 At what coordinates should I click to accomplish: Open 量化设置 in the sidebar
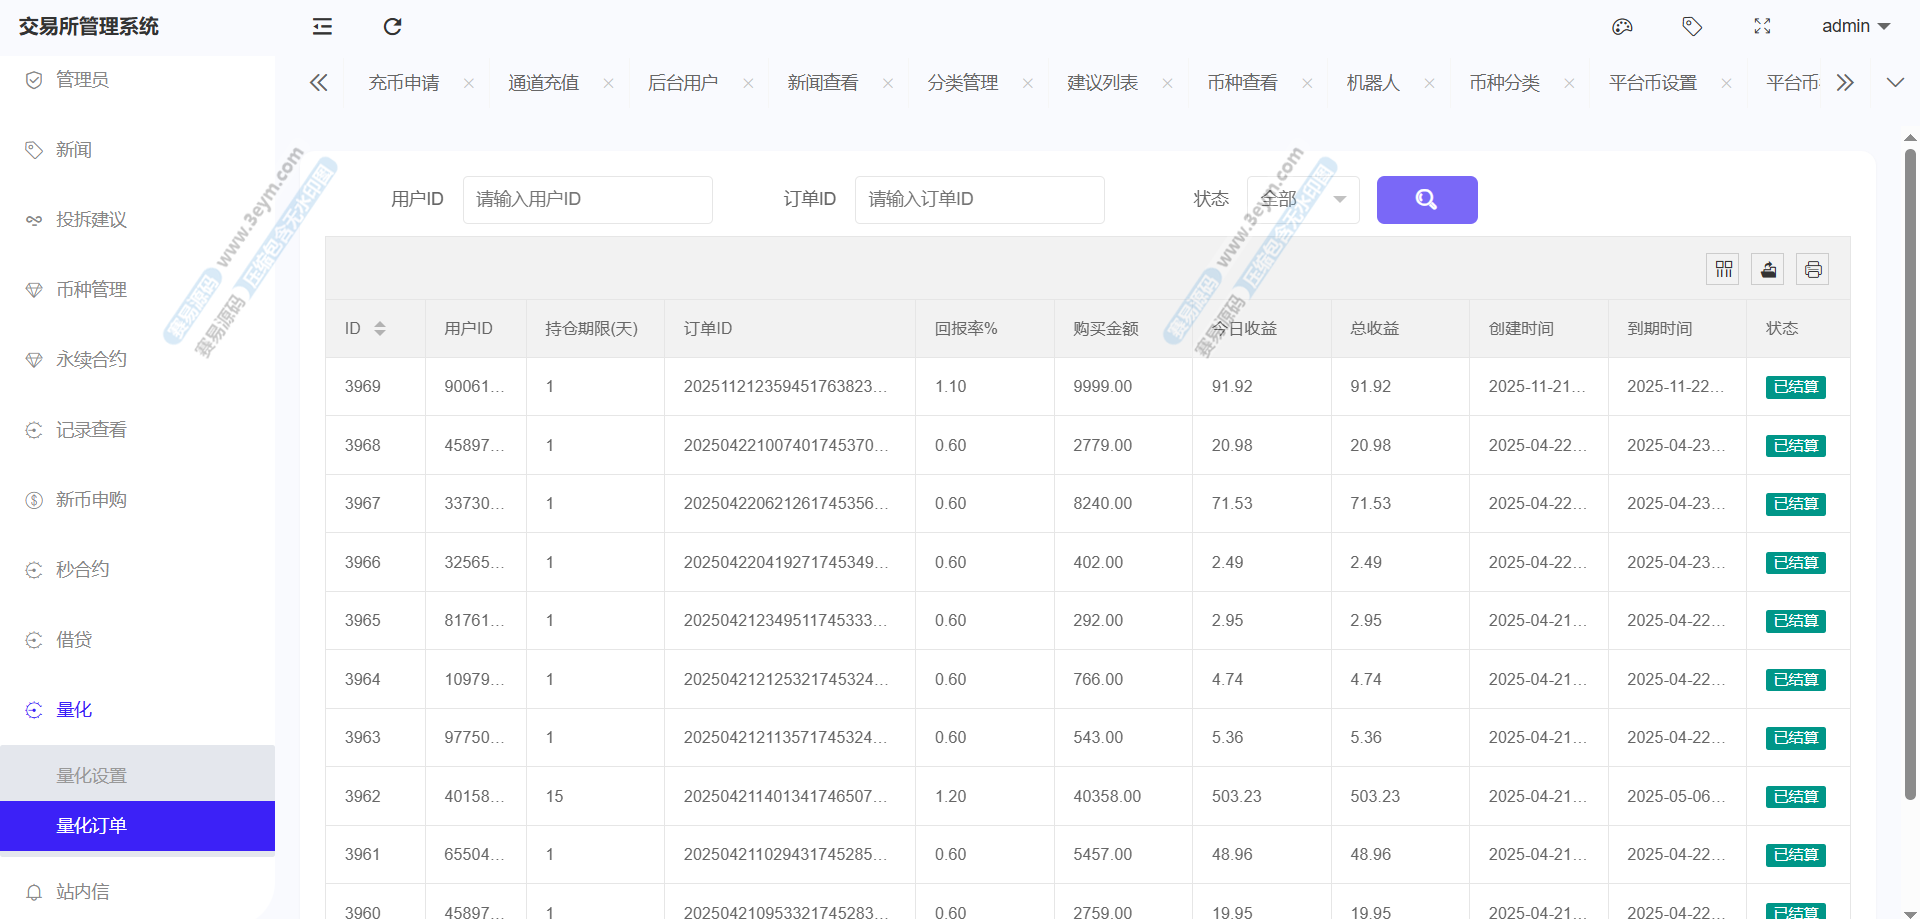click(x=92, y=776)
